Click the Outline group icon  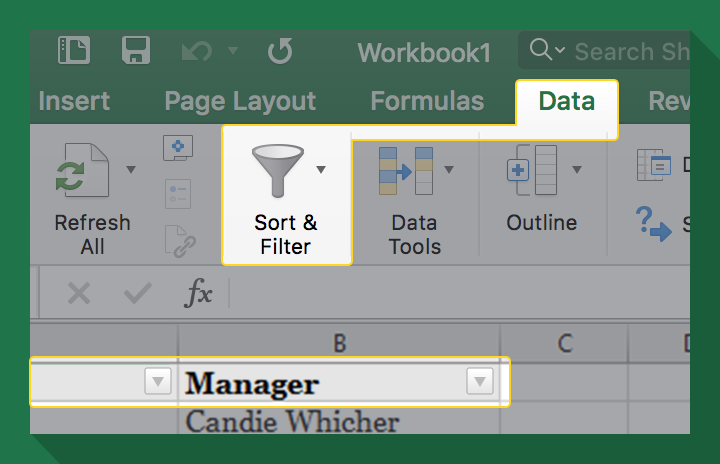[533, 170]
